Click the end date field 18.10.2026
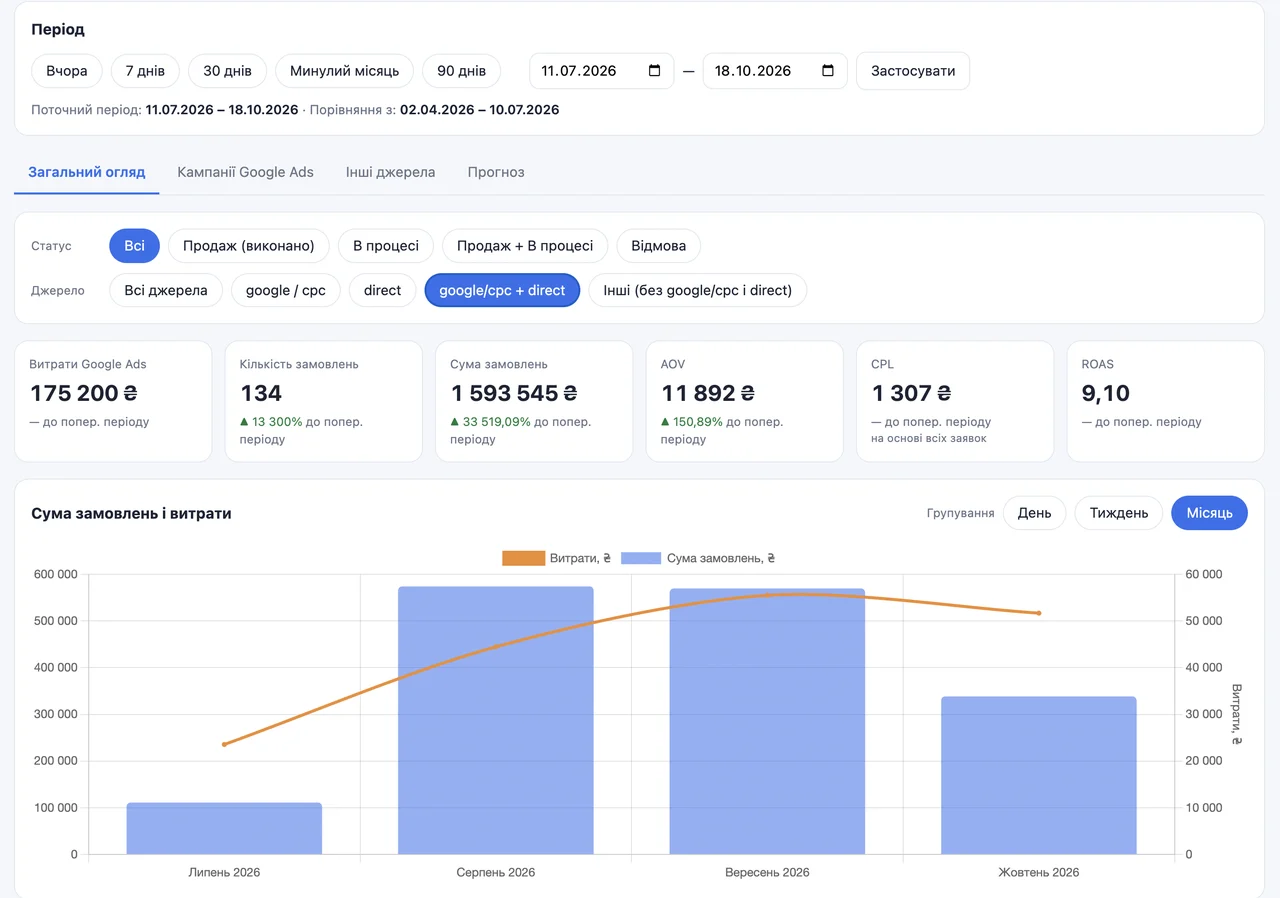 (x=775, y=71)
